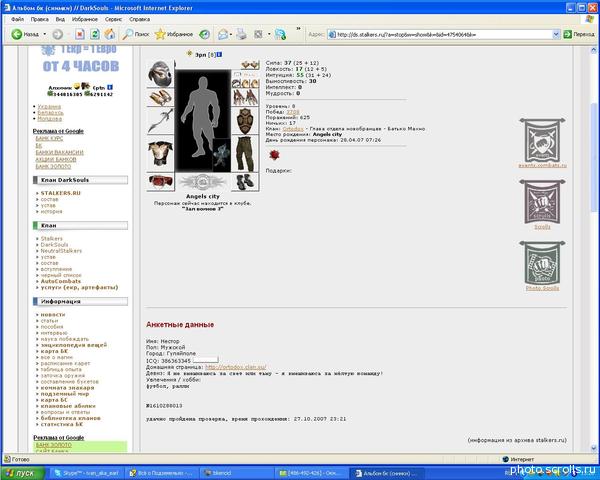Click the IE Forward arrow button
The width and height of the screenshot is (600, 480).
coord(57,34)
